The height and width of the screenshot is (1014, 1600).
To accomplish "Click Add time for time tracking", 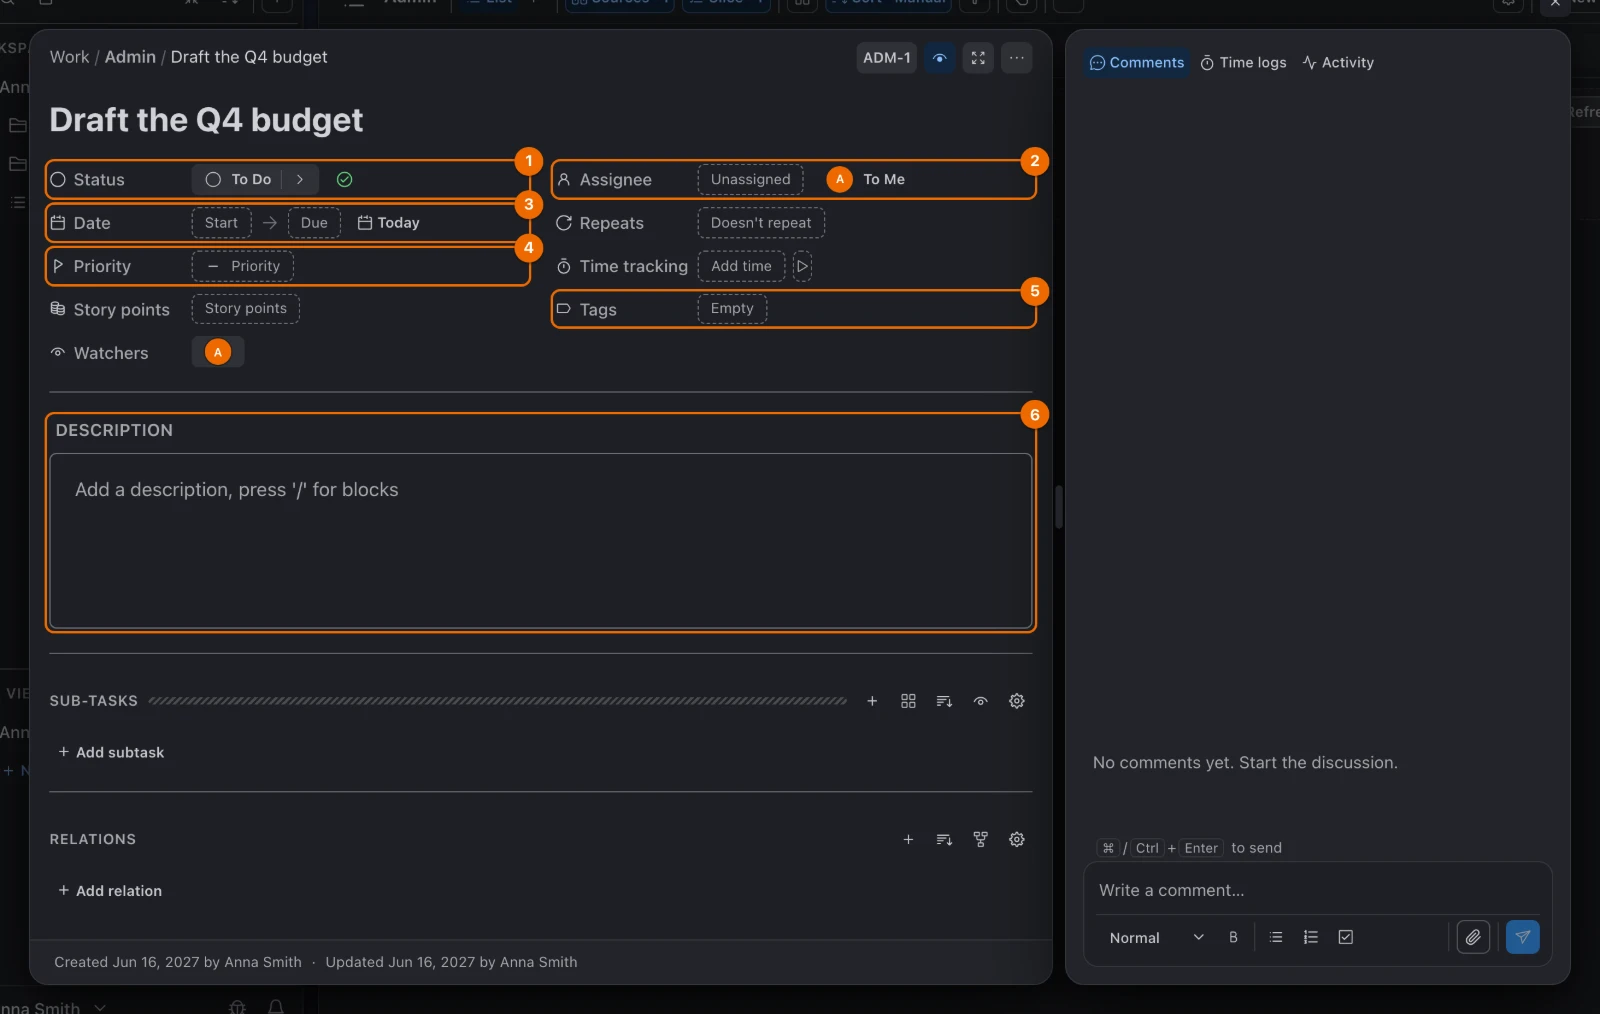I will coord(741,266).
